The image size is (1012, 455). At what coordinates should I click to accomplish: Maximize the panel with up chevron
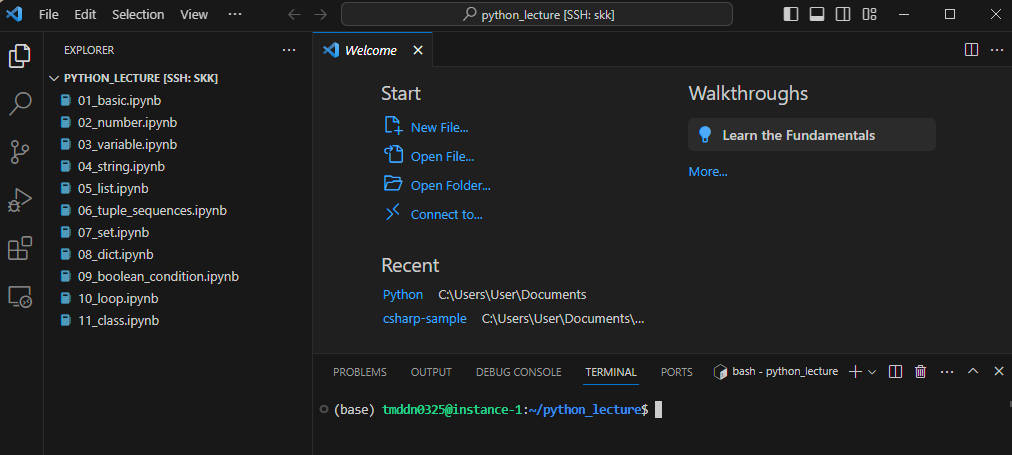(x=973, y=371)
